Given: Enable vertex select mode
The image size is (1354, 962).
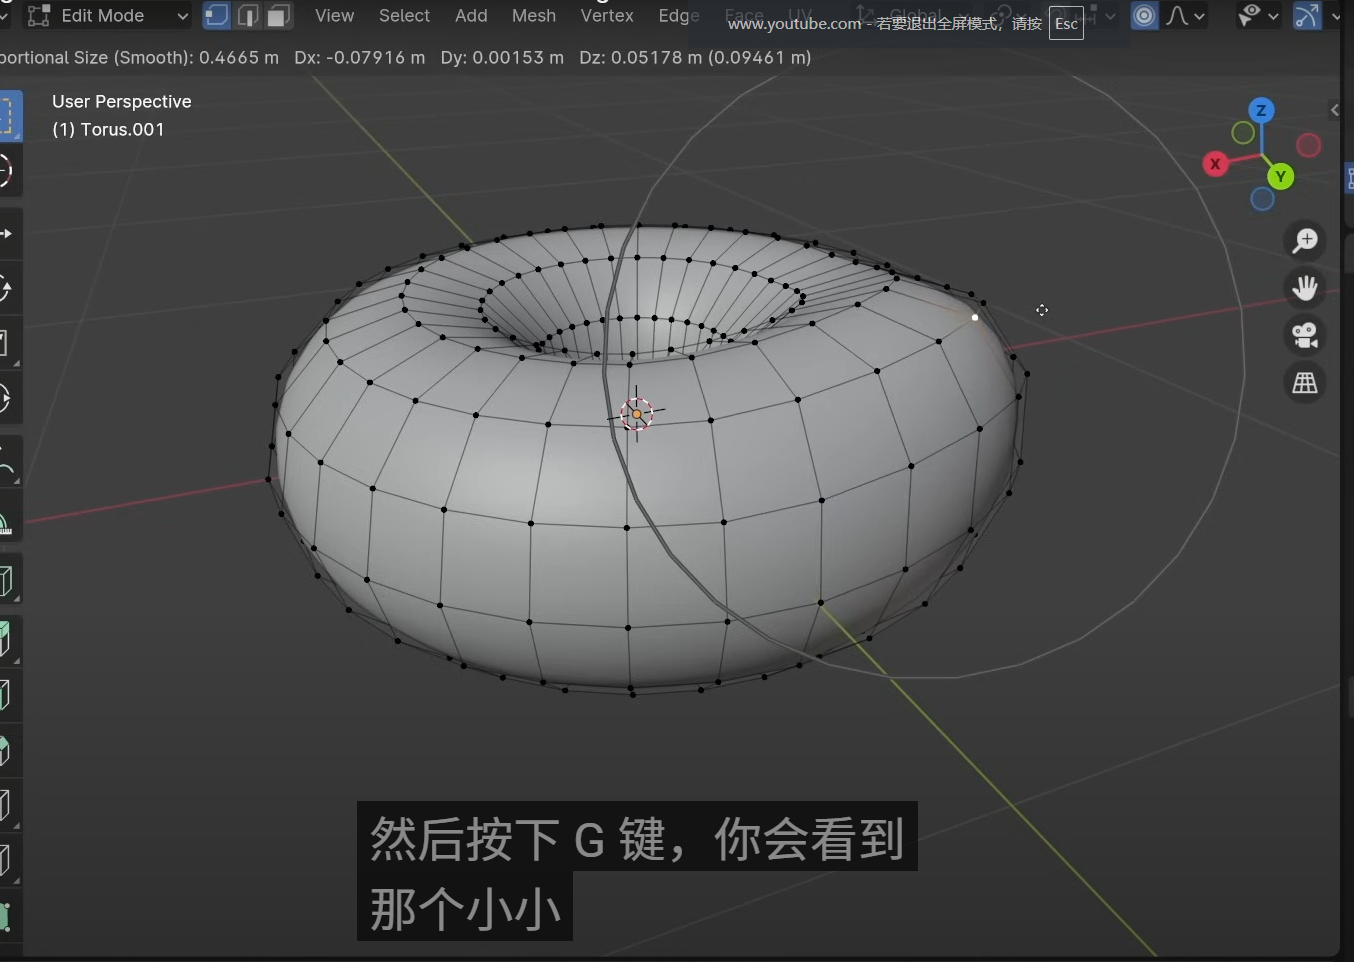Looking at the screenshot, I should pyautogui.click(x=216, y=15).
